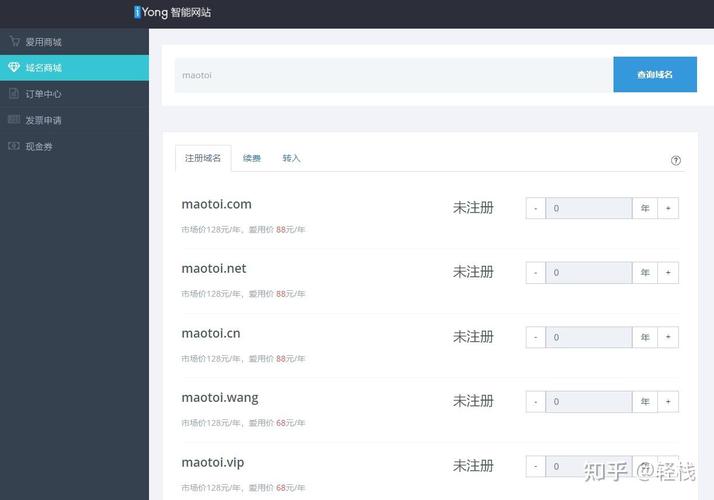Click the diamond icon beside 域名商城
Viewport: 714px width, 500px height.
pos(14,67)
